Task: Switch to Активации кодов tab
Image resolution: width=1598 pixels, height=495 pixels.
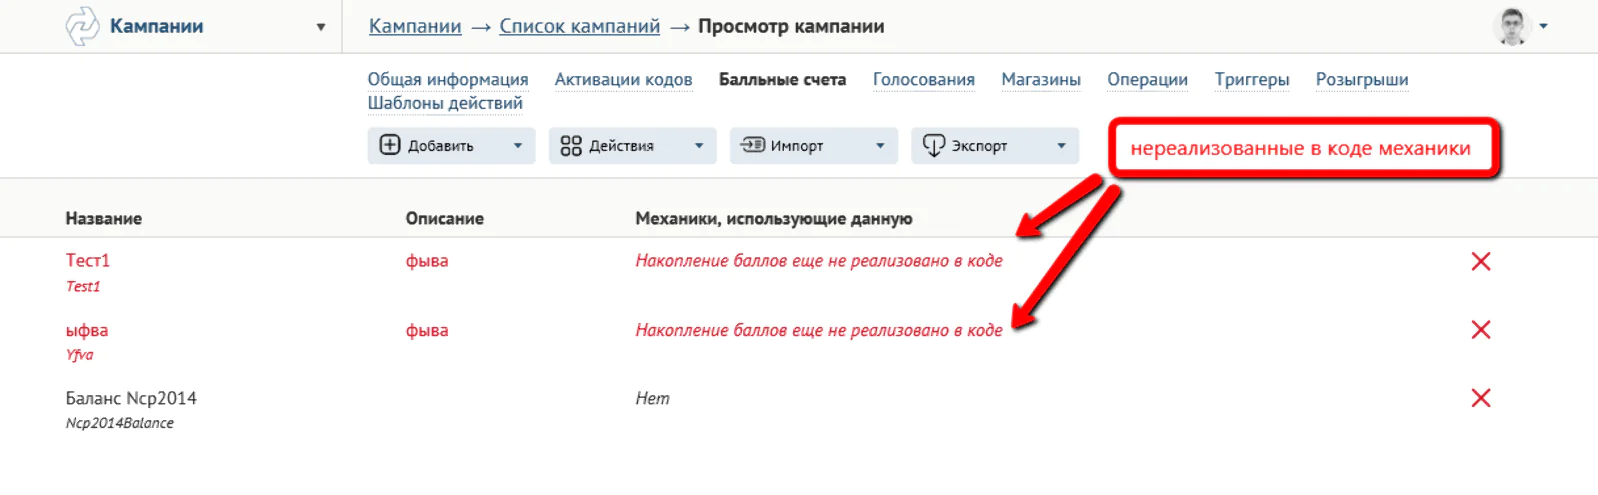Action: tap(623, 79)
